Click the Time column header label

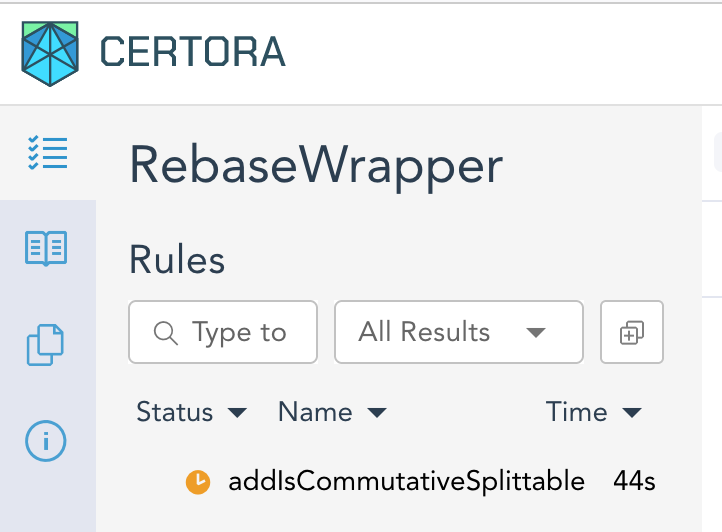pyautogui.click(x=576, y=412)
